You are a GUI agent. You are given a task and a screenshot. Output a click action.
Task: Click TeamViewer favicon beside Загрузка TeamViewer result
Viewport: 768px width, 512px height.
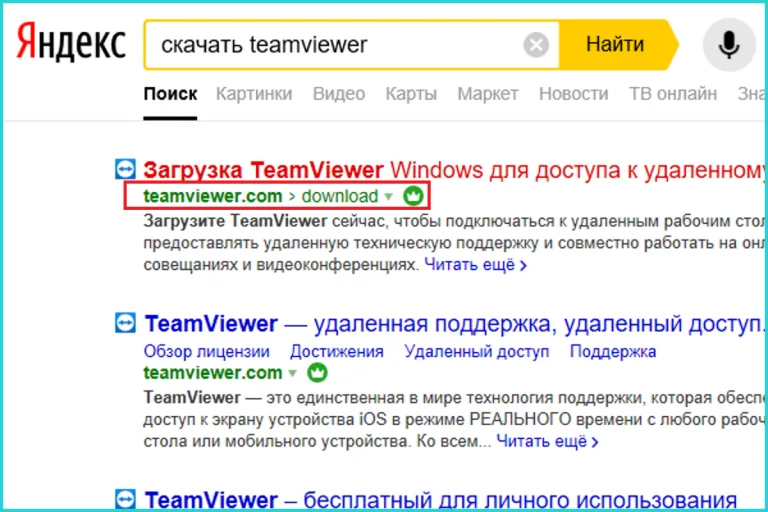(125, 169)
